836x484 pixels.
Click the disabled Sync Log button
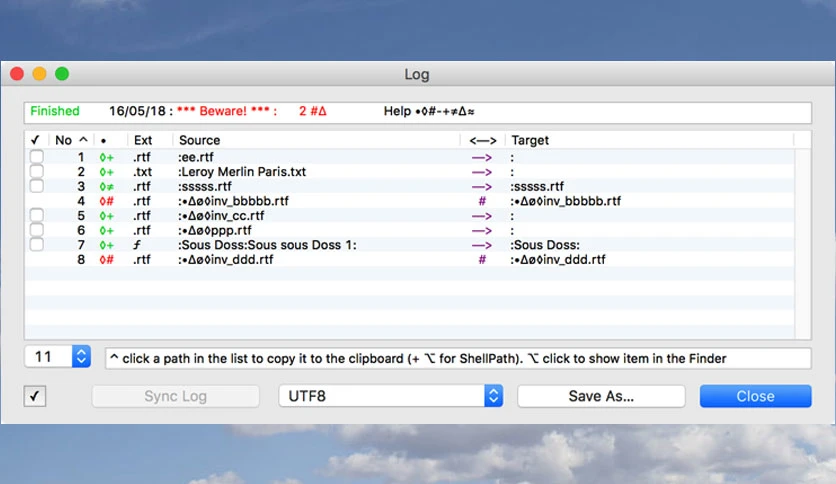[x=175, y=396]
